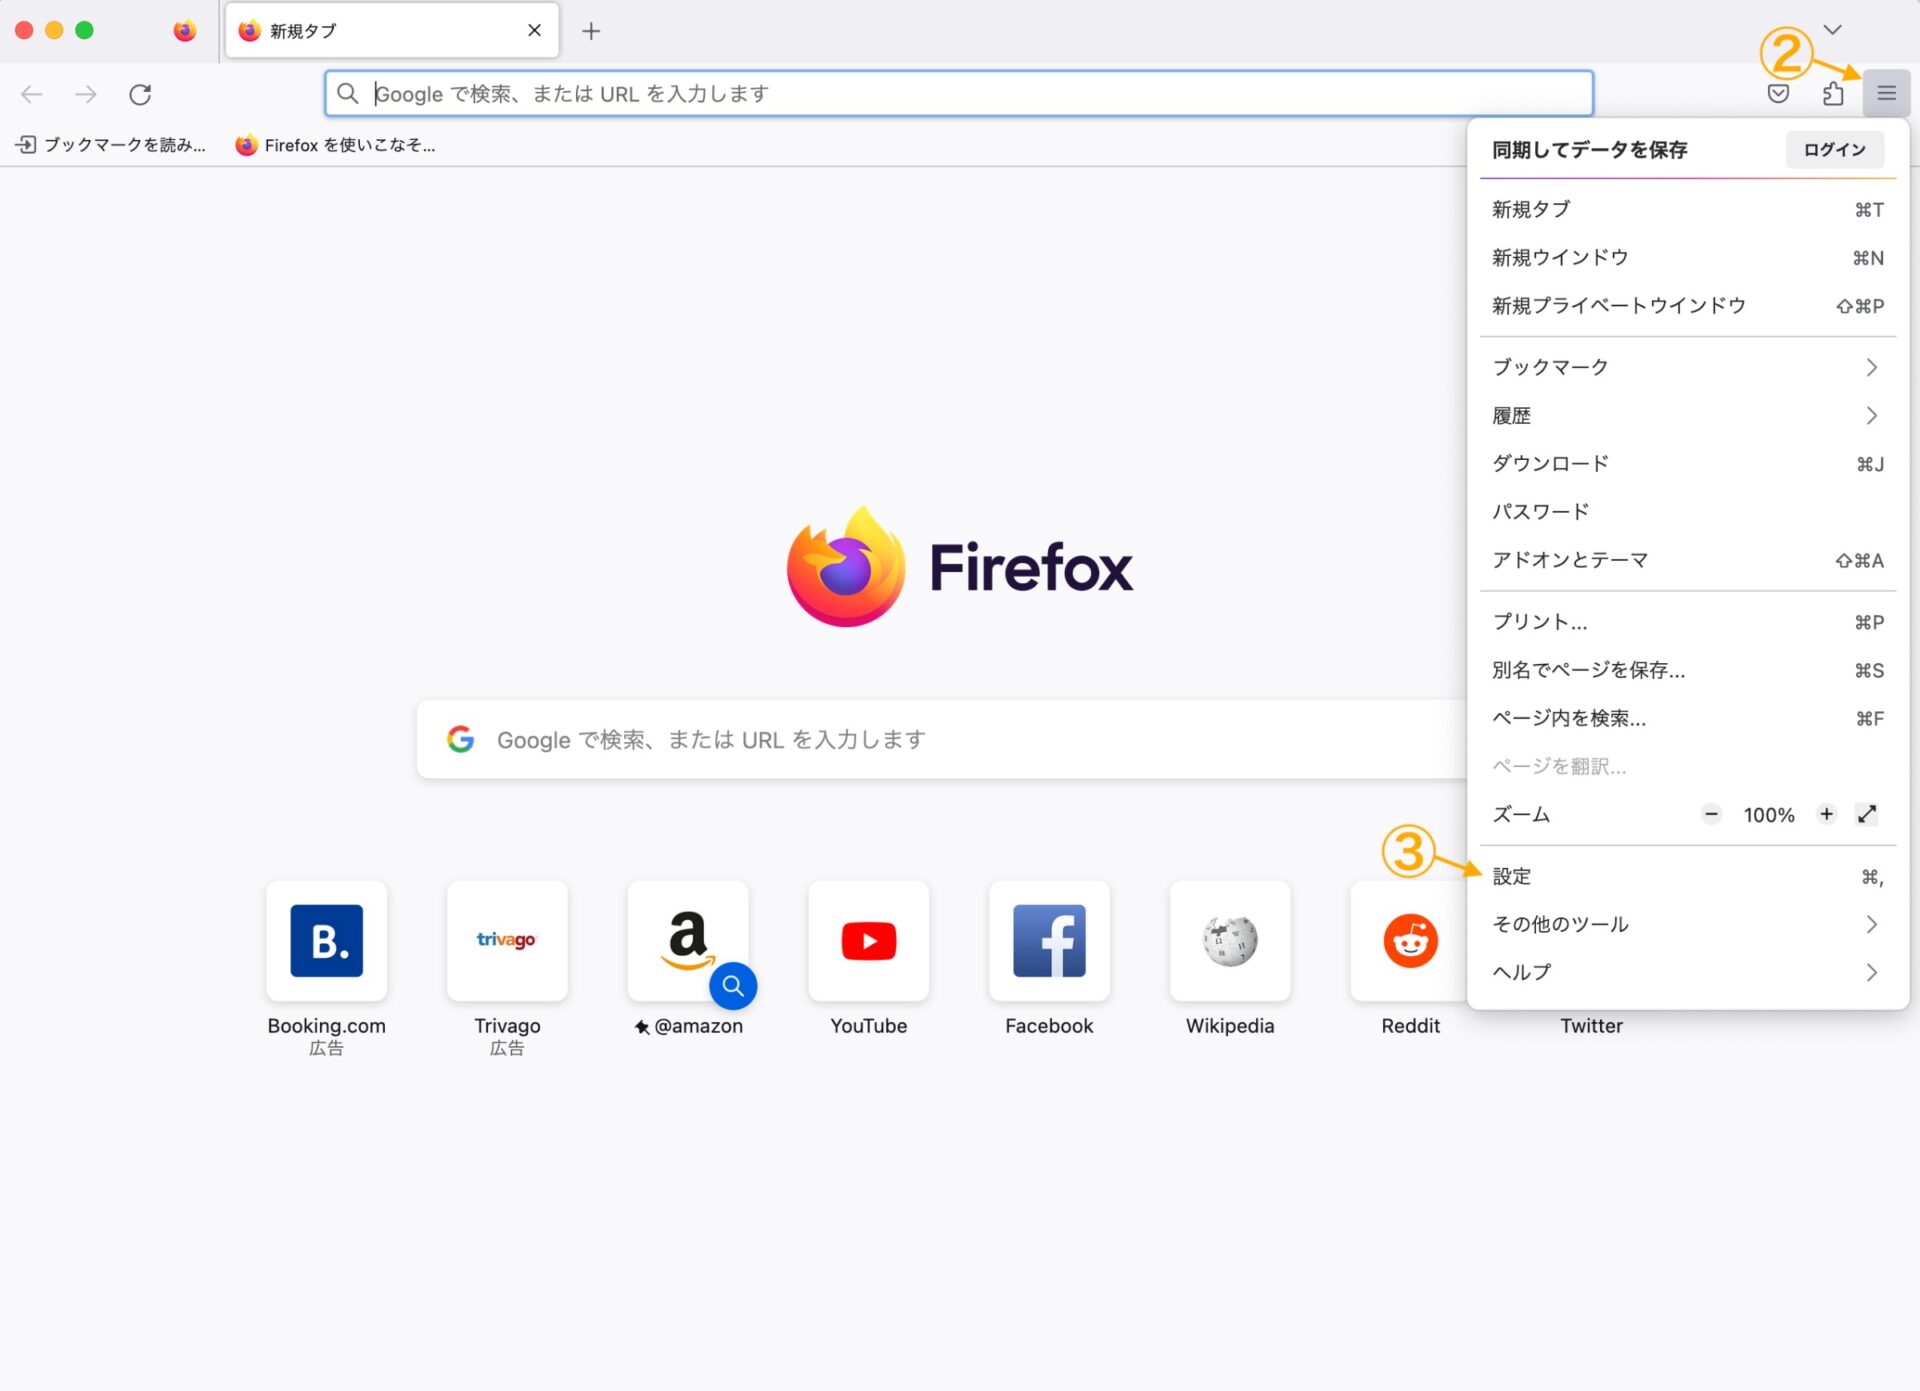Go back one page
The height and width of the screenshot is (1391, 1920).
point(32,94)
